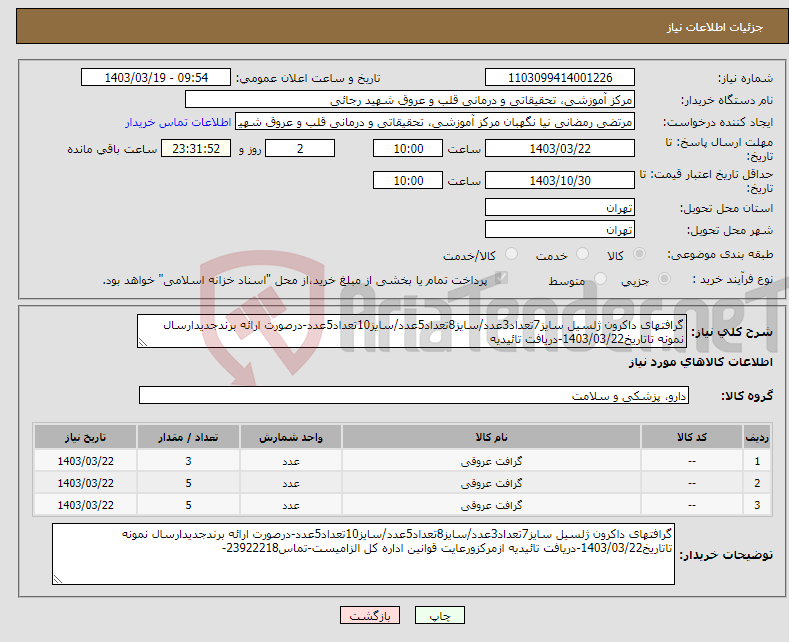This screenshot has height=642, width=789.
Task: Click the کد کالا column header
Action: pyautogui.click(x=692, y=437)
